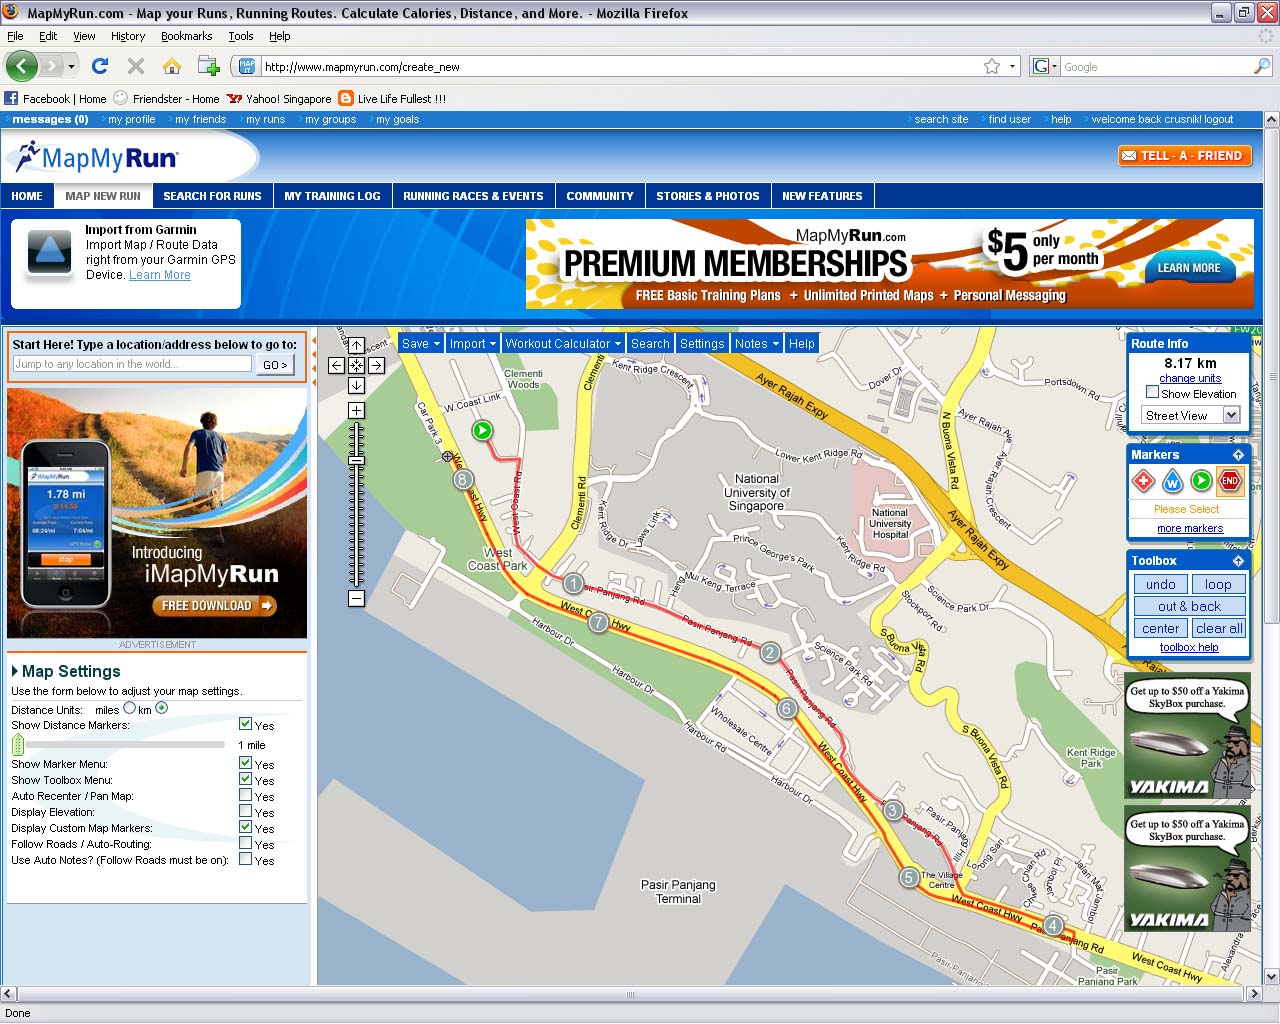Click the Garmin import device icon
This screenshot has width=1280, height=1024.
pos(49,252)
